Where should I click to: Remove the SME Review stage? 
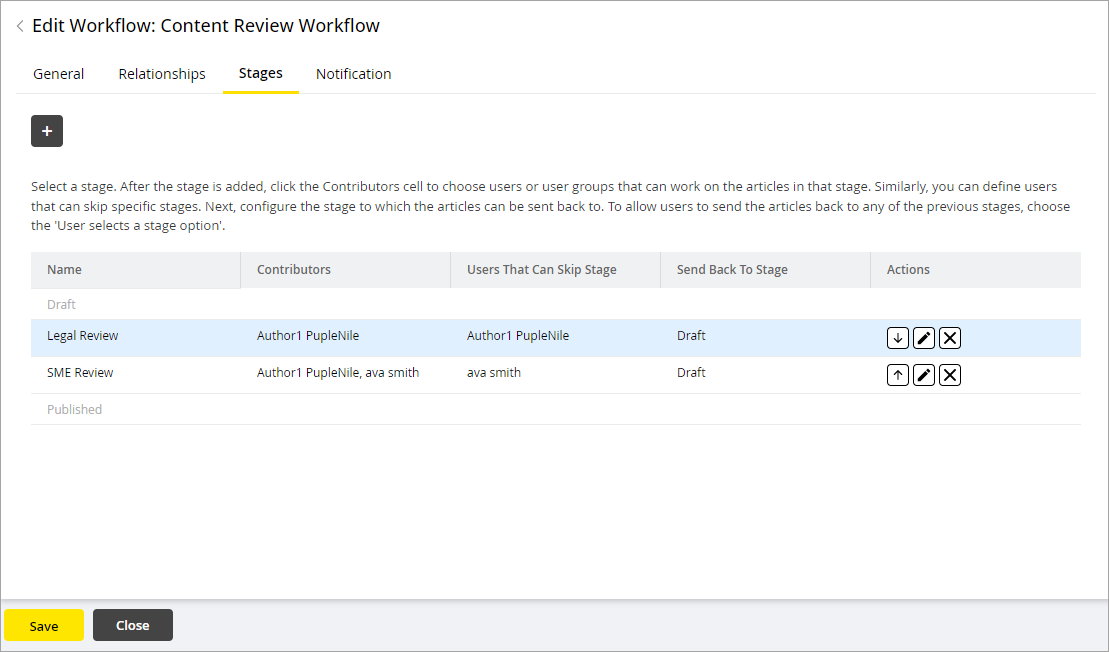coord(950,375)
